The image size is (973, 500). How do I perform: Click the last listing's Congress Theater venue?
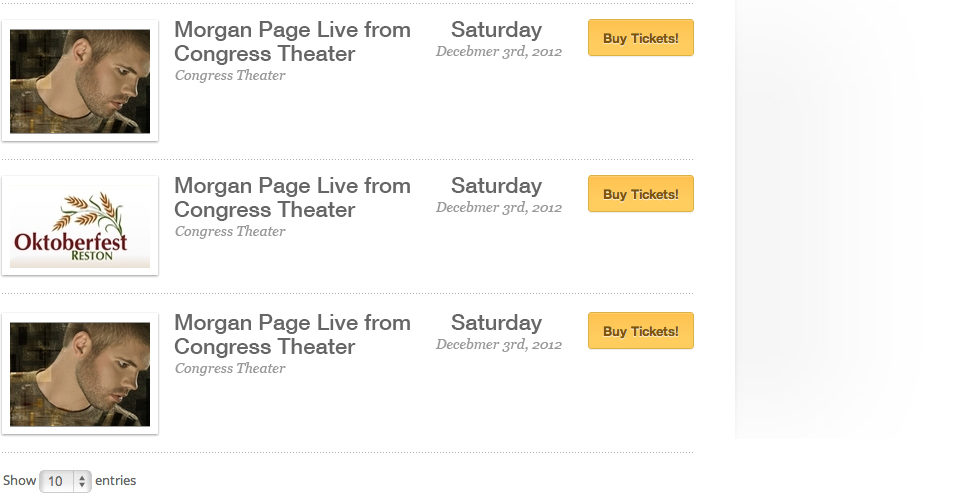230,368
